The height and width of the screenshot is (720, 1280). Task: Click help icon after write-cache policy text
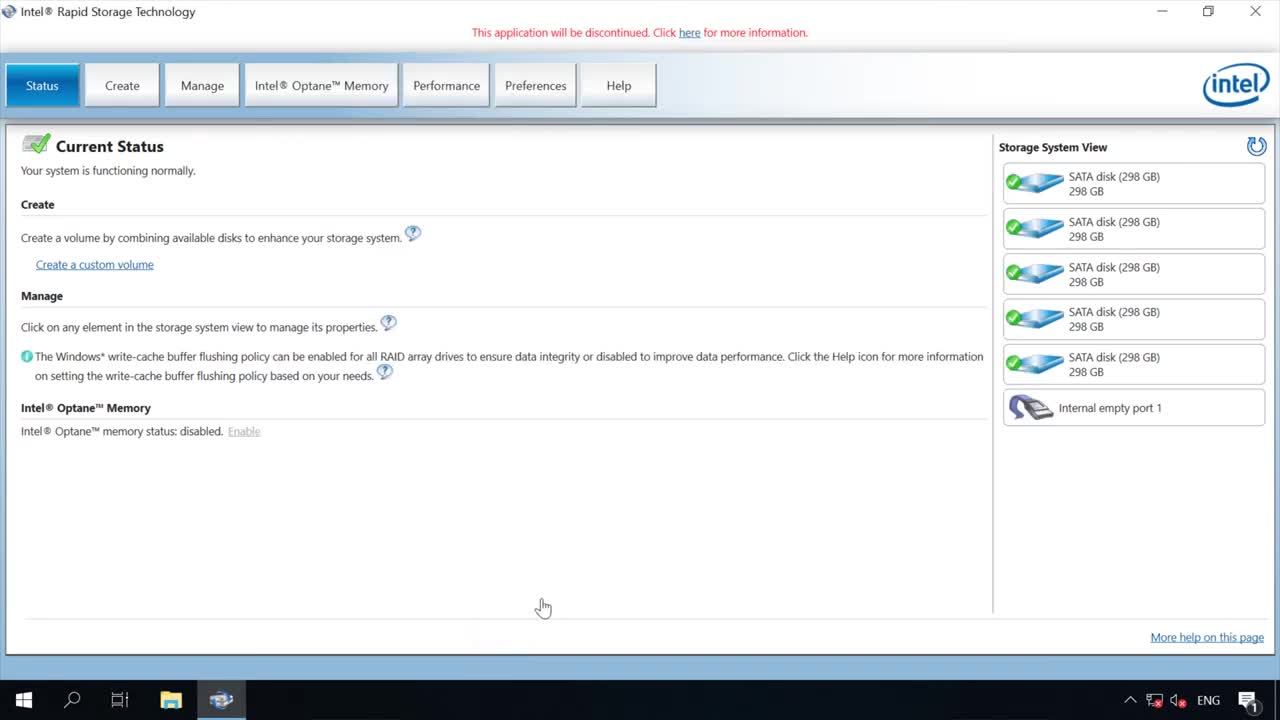(x=385, y=372)
